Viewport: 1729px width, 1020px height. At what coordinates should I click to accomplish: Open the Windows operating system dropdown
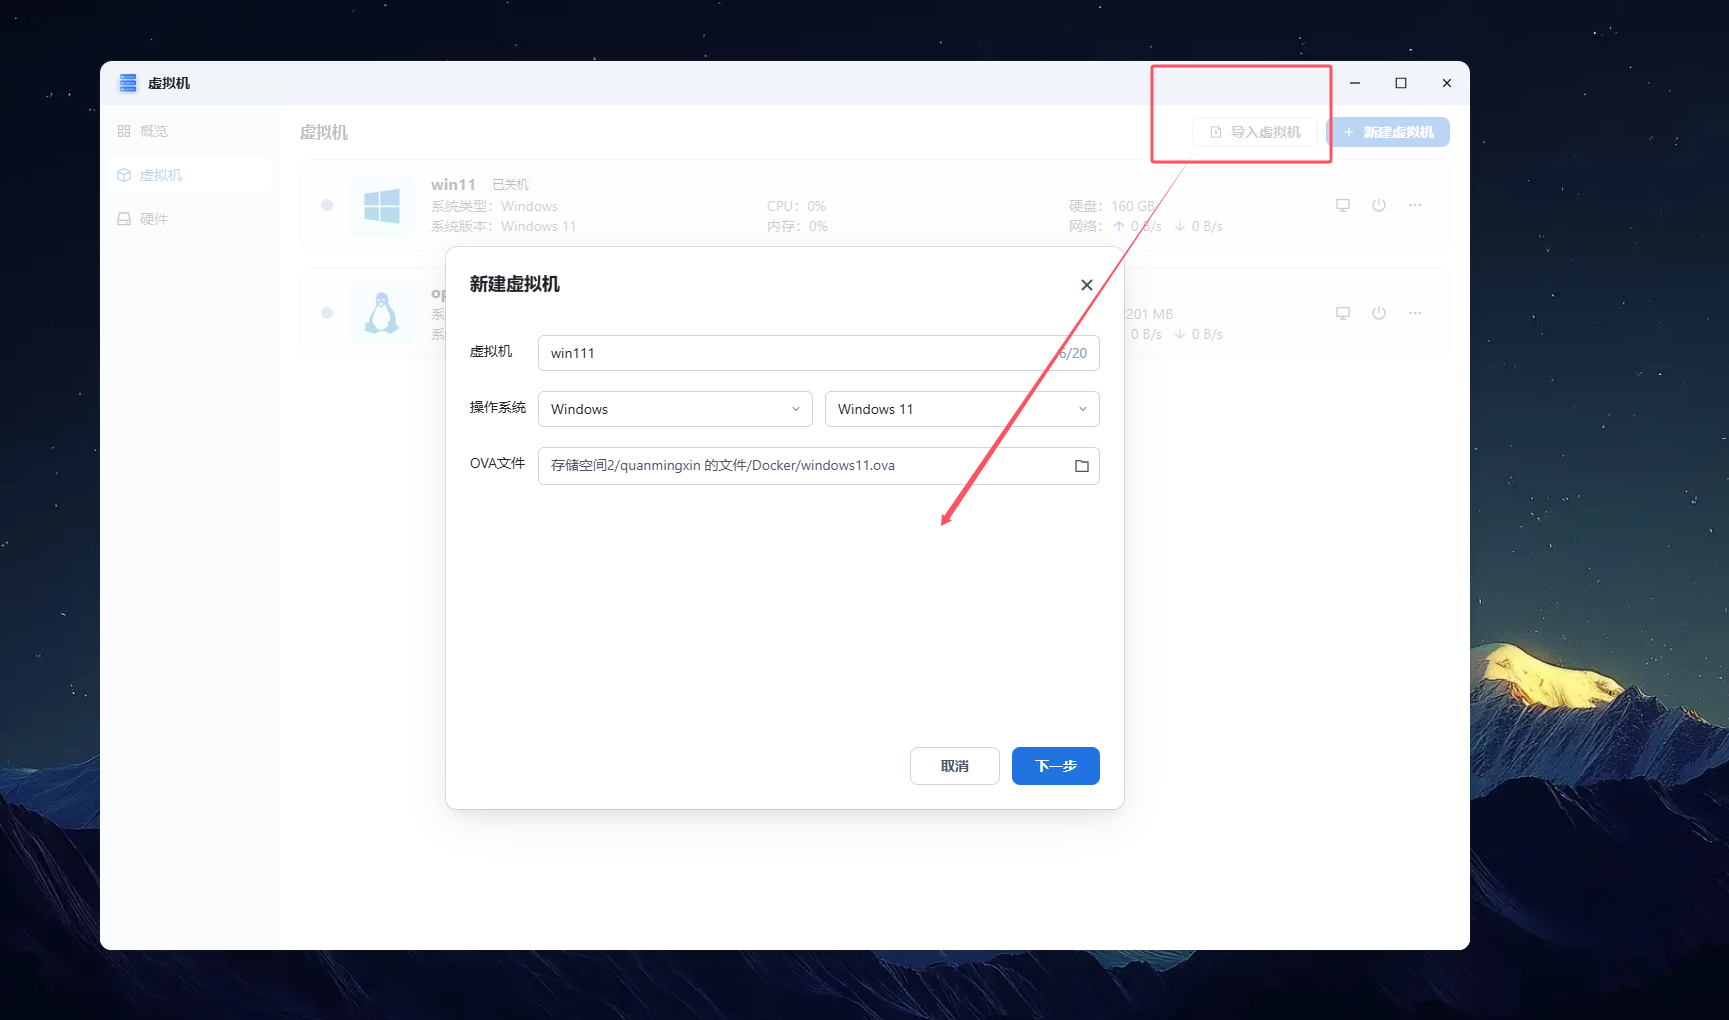coord(675,409)
